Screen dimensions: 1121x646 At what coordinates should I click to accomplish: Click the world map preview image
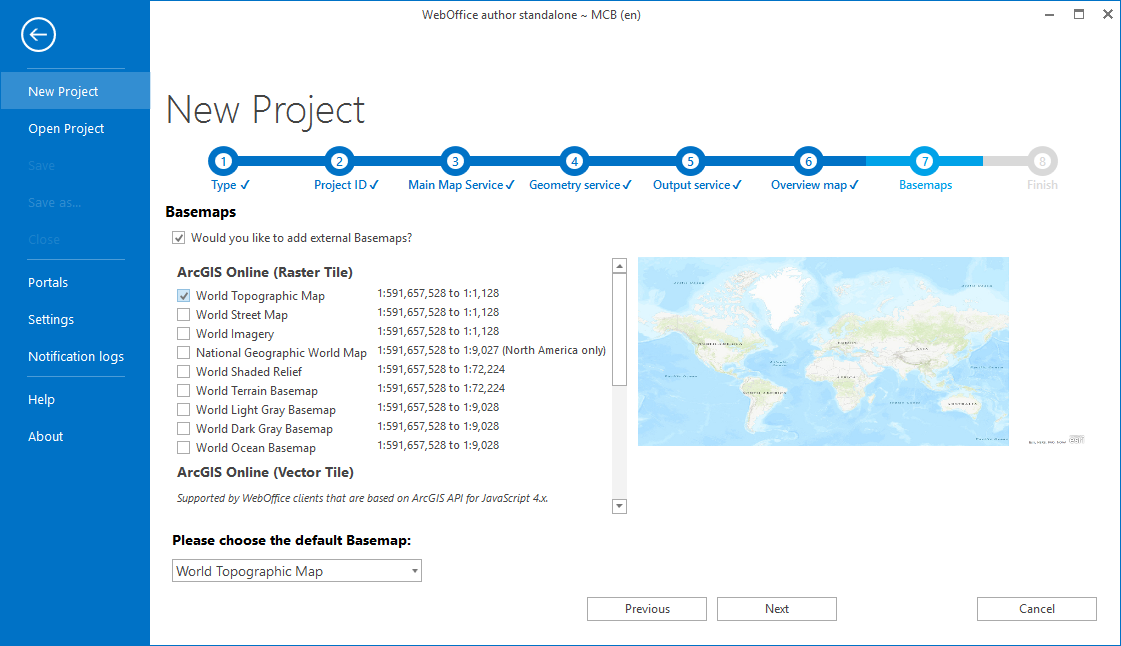(x=822, y=351)
